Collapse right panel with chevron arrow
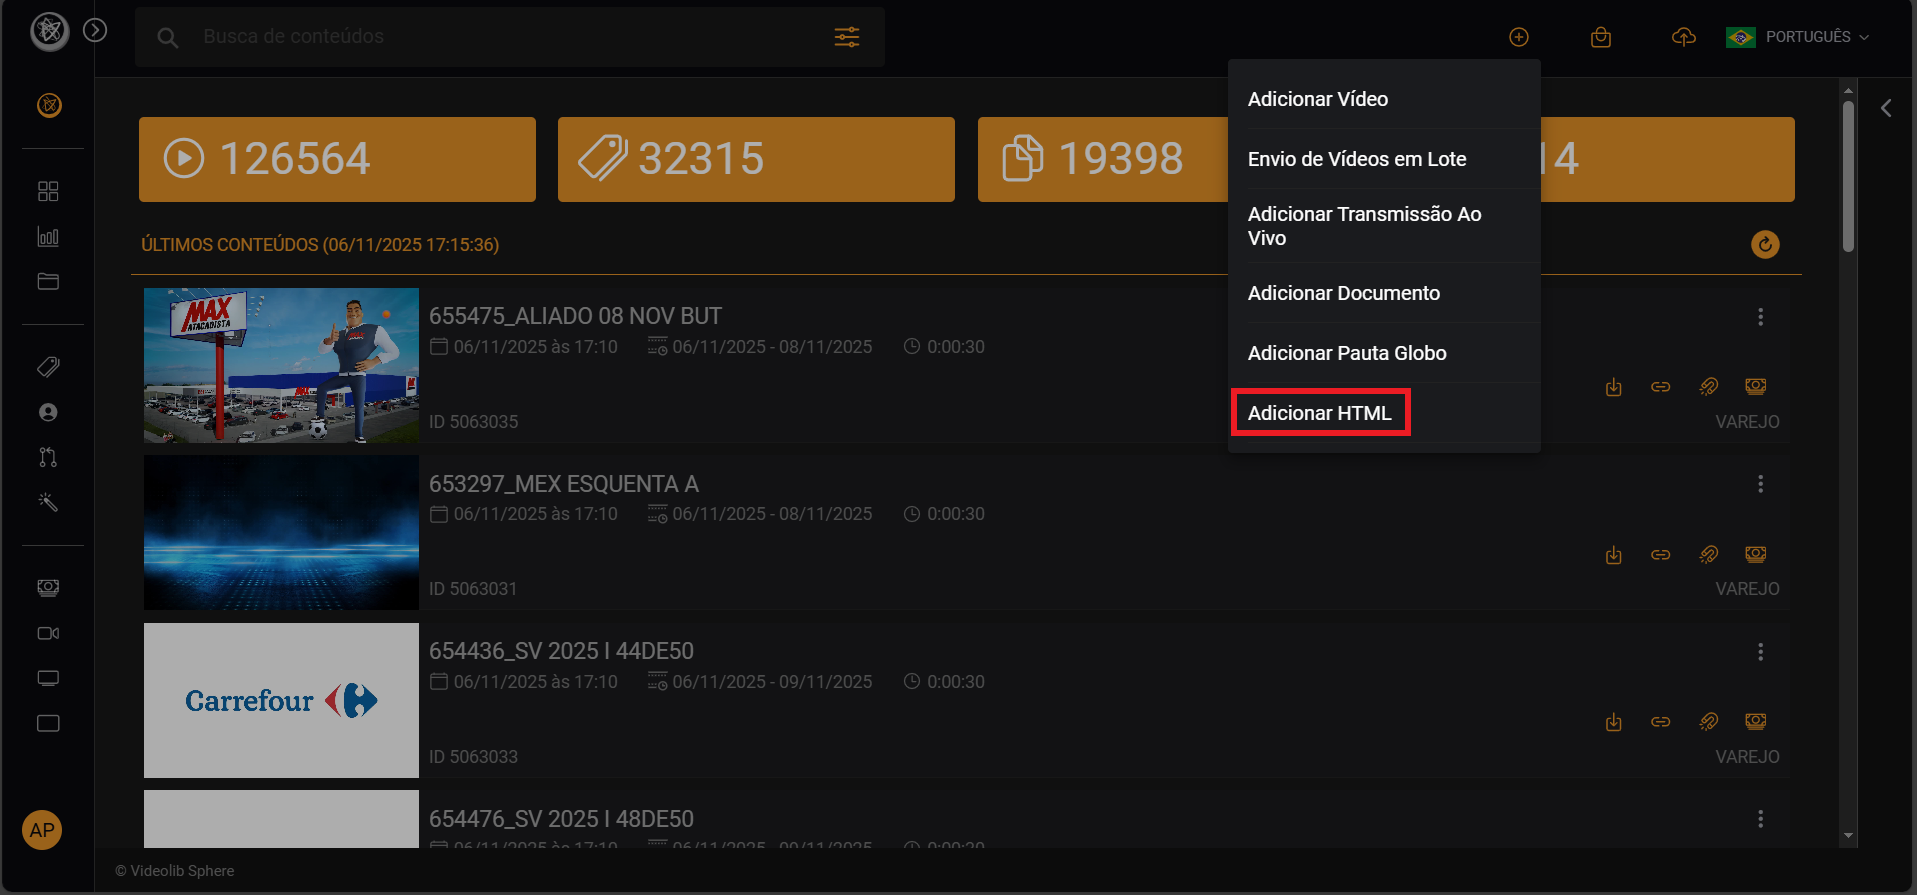 (x=1886, y=108)
